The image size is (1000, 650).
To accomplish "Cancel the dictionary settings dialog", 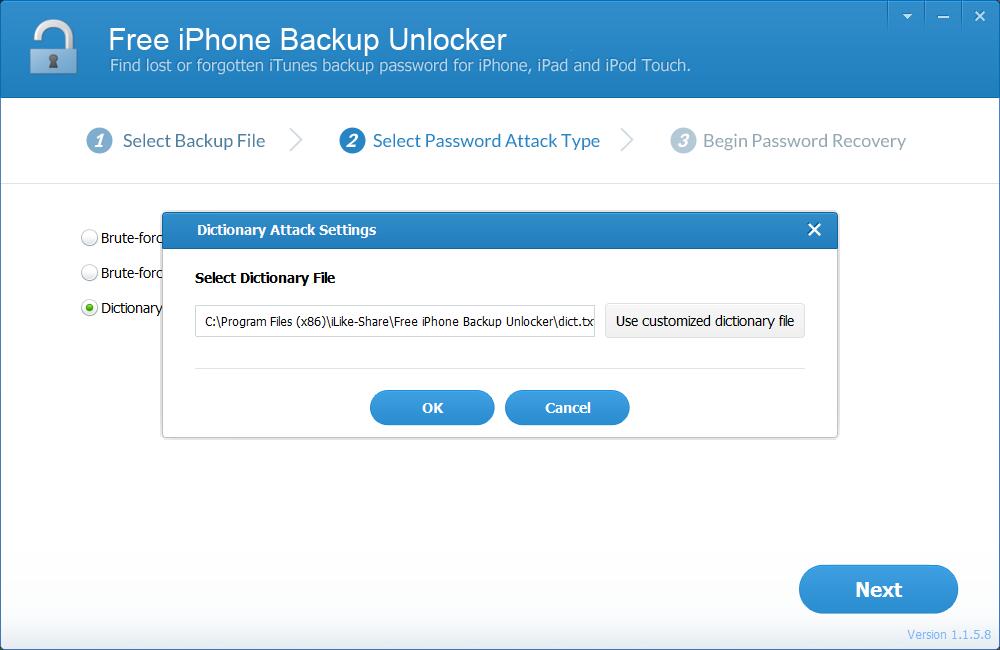I will click(567, 408).
